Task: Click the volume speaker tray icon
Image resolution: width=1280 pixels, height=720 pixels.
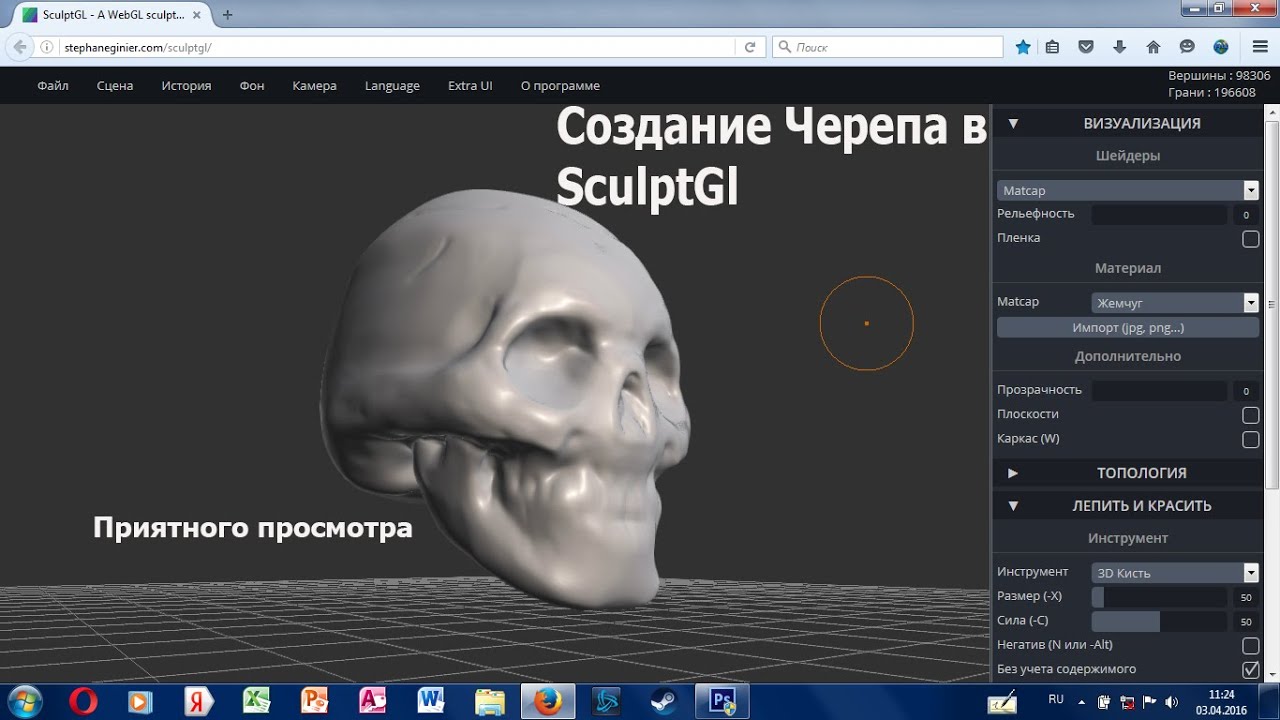Action: tap(1172, 702)
